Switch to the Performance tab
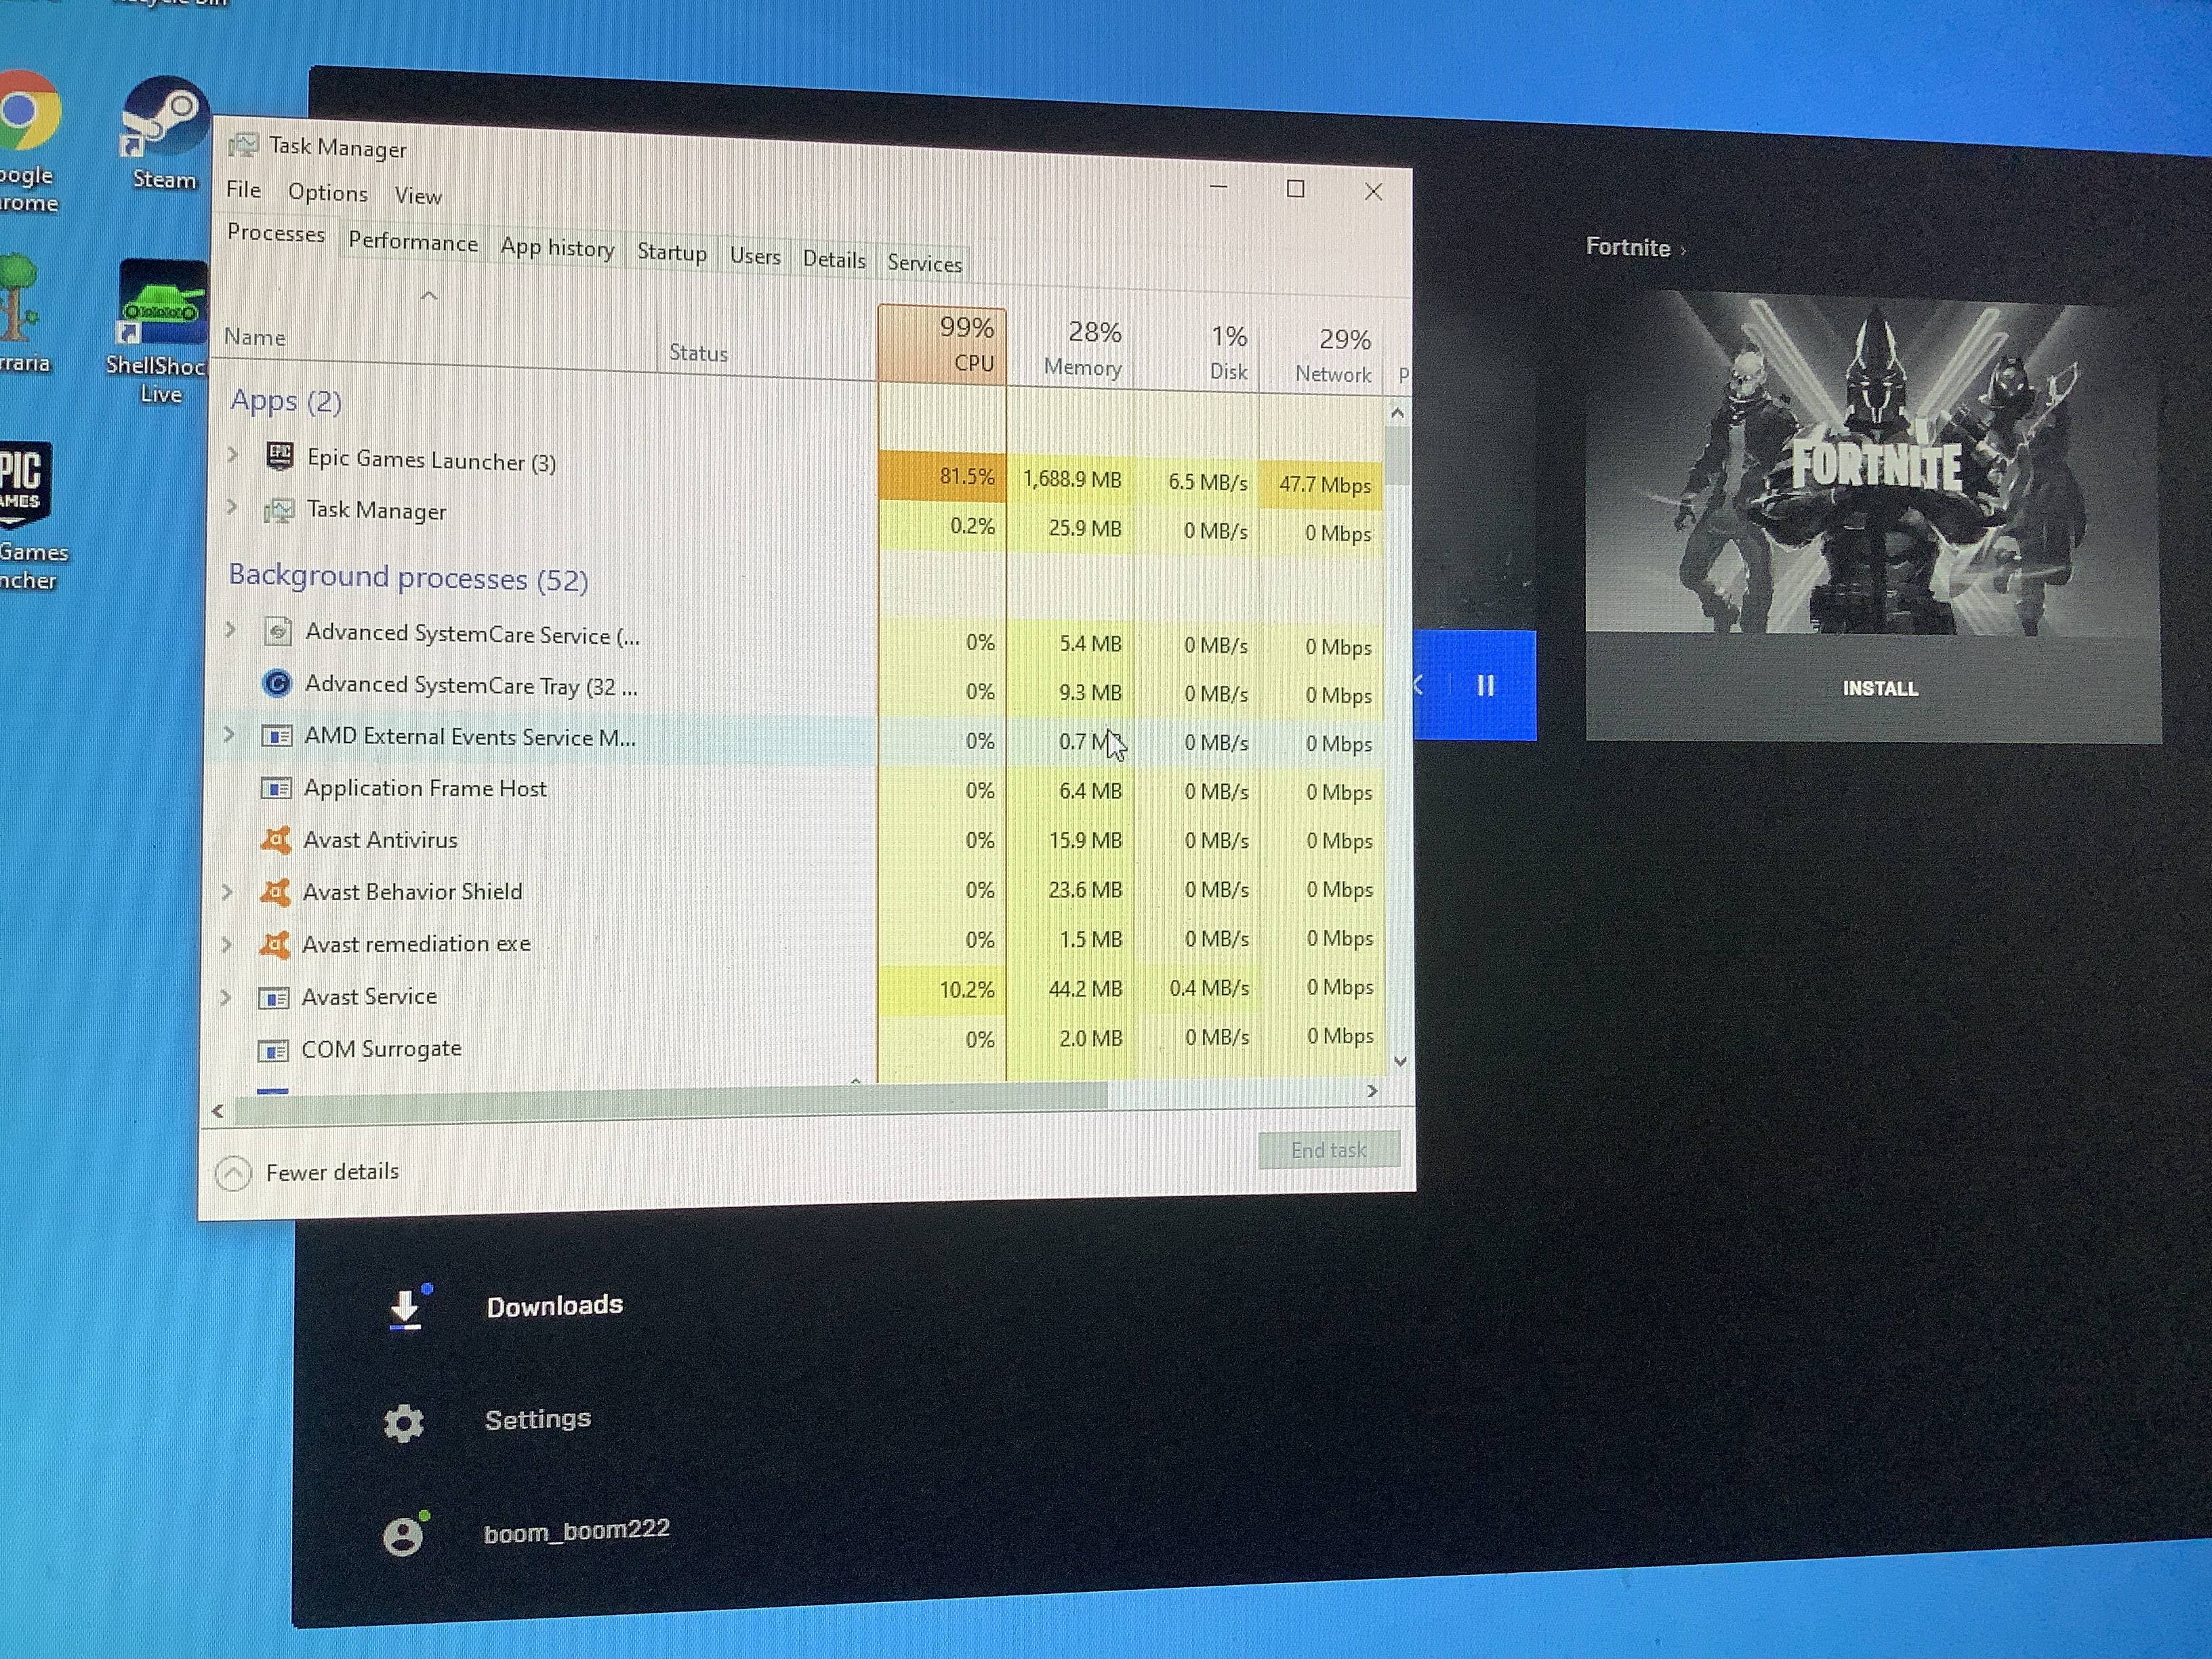Viewport: 2212px width, 1659px height. click(413, 243)
